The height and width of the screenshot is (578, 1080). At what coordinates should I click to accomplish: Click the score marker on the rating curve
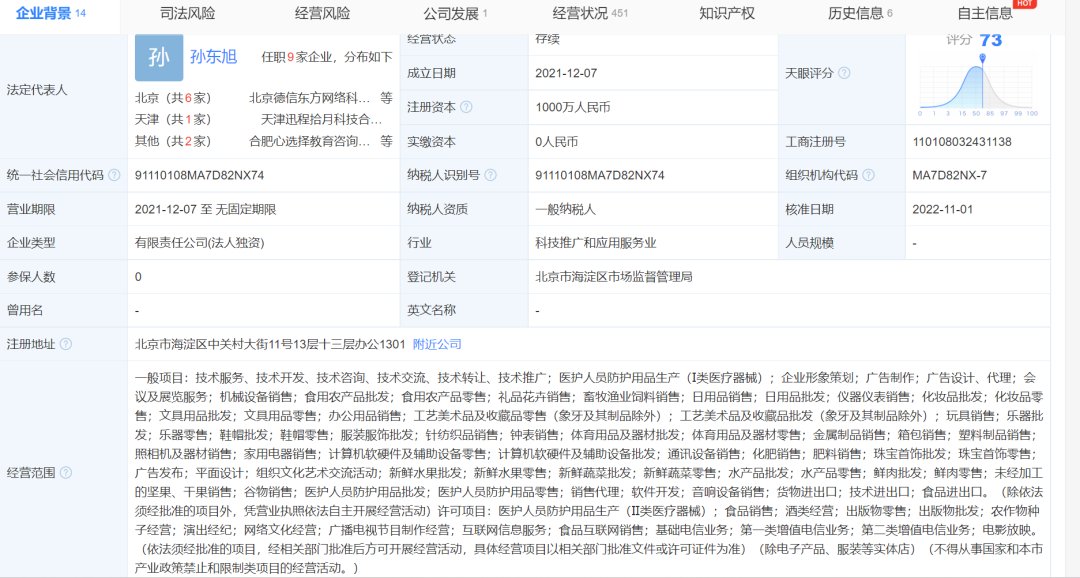pos(982,59)
